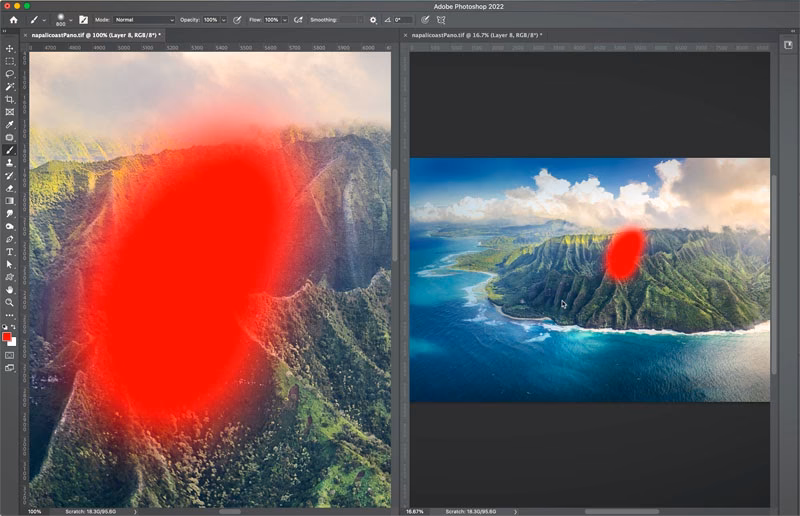The height and width of the screenshot is (516, 800).
Task: Close the 100% document tab
Action: pos(25,35)
